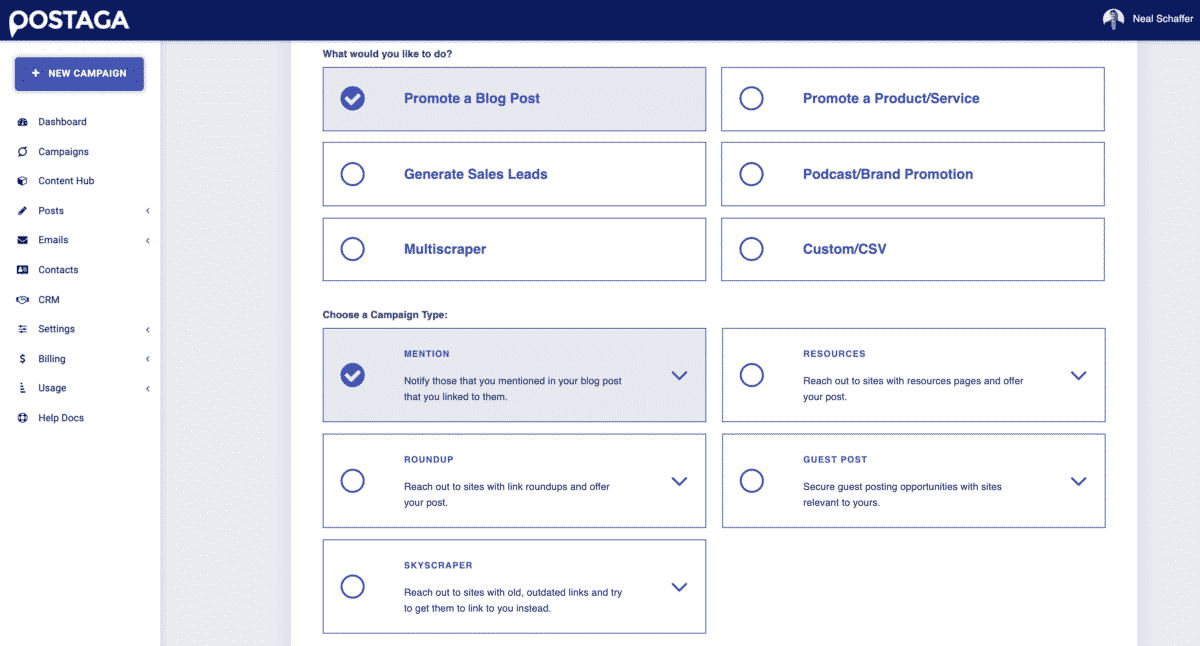Click the New Campaign button
The height and width of the screenshot is (646, 1200).
point(79,74)
